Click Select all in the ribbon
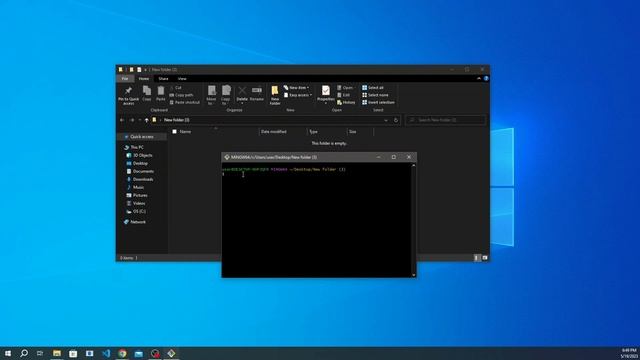Screen dimensions: 640x360 point(373,88)
